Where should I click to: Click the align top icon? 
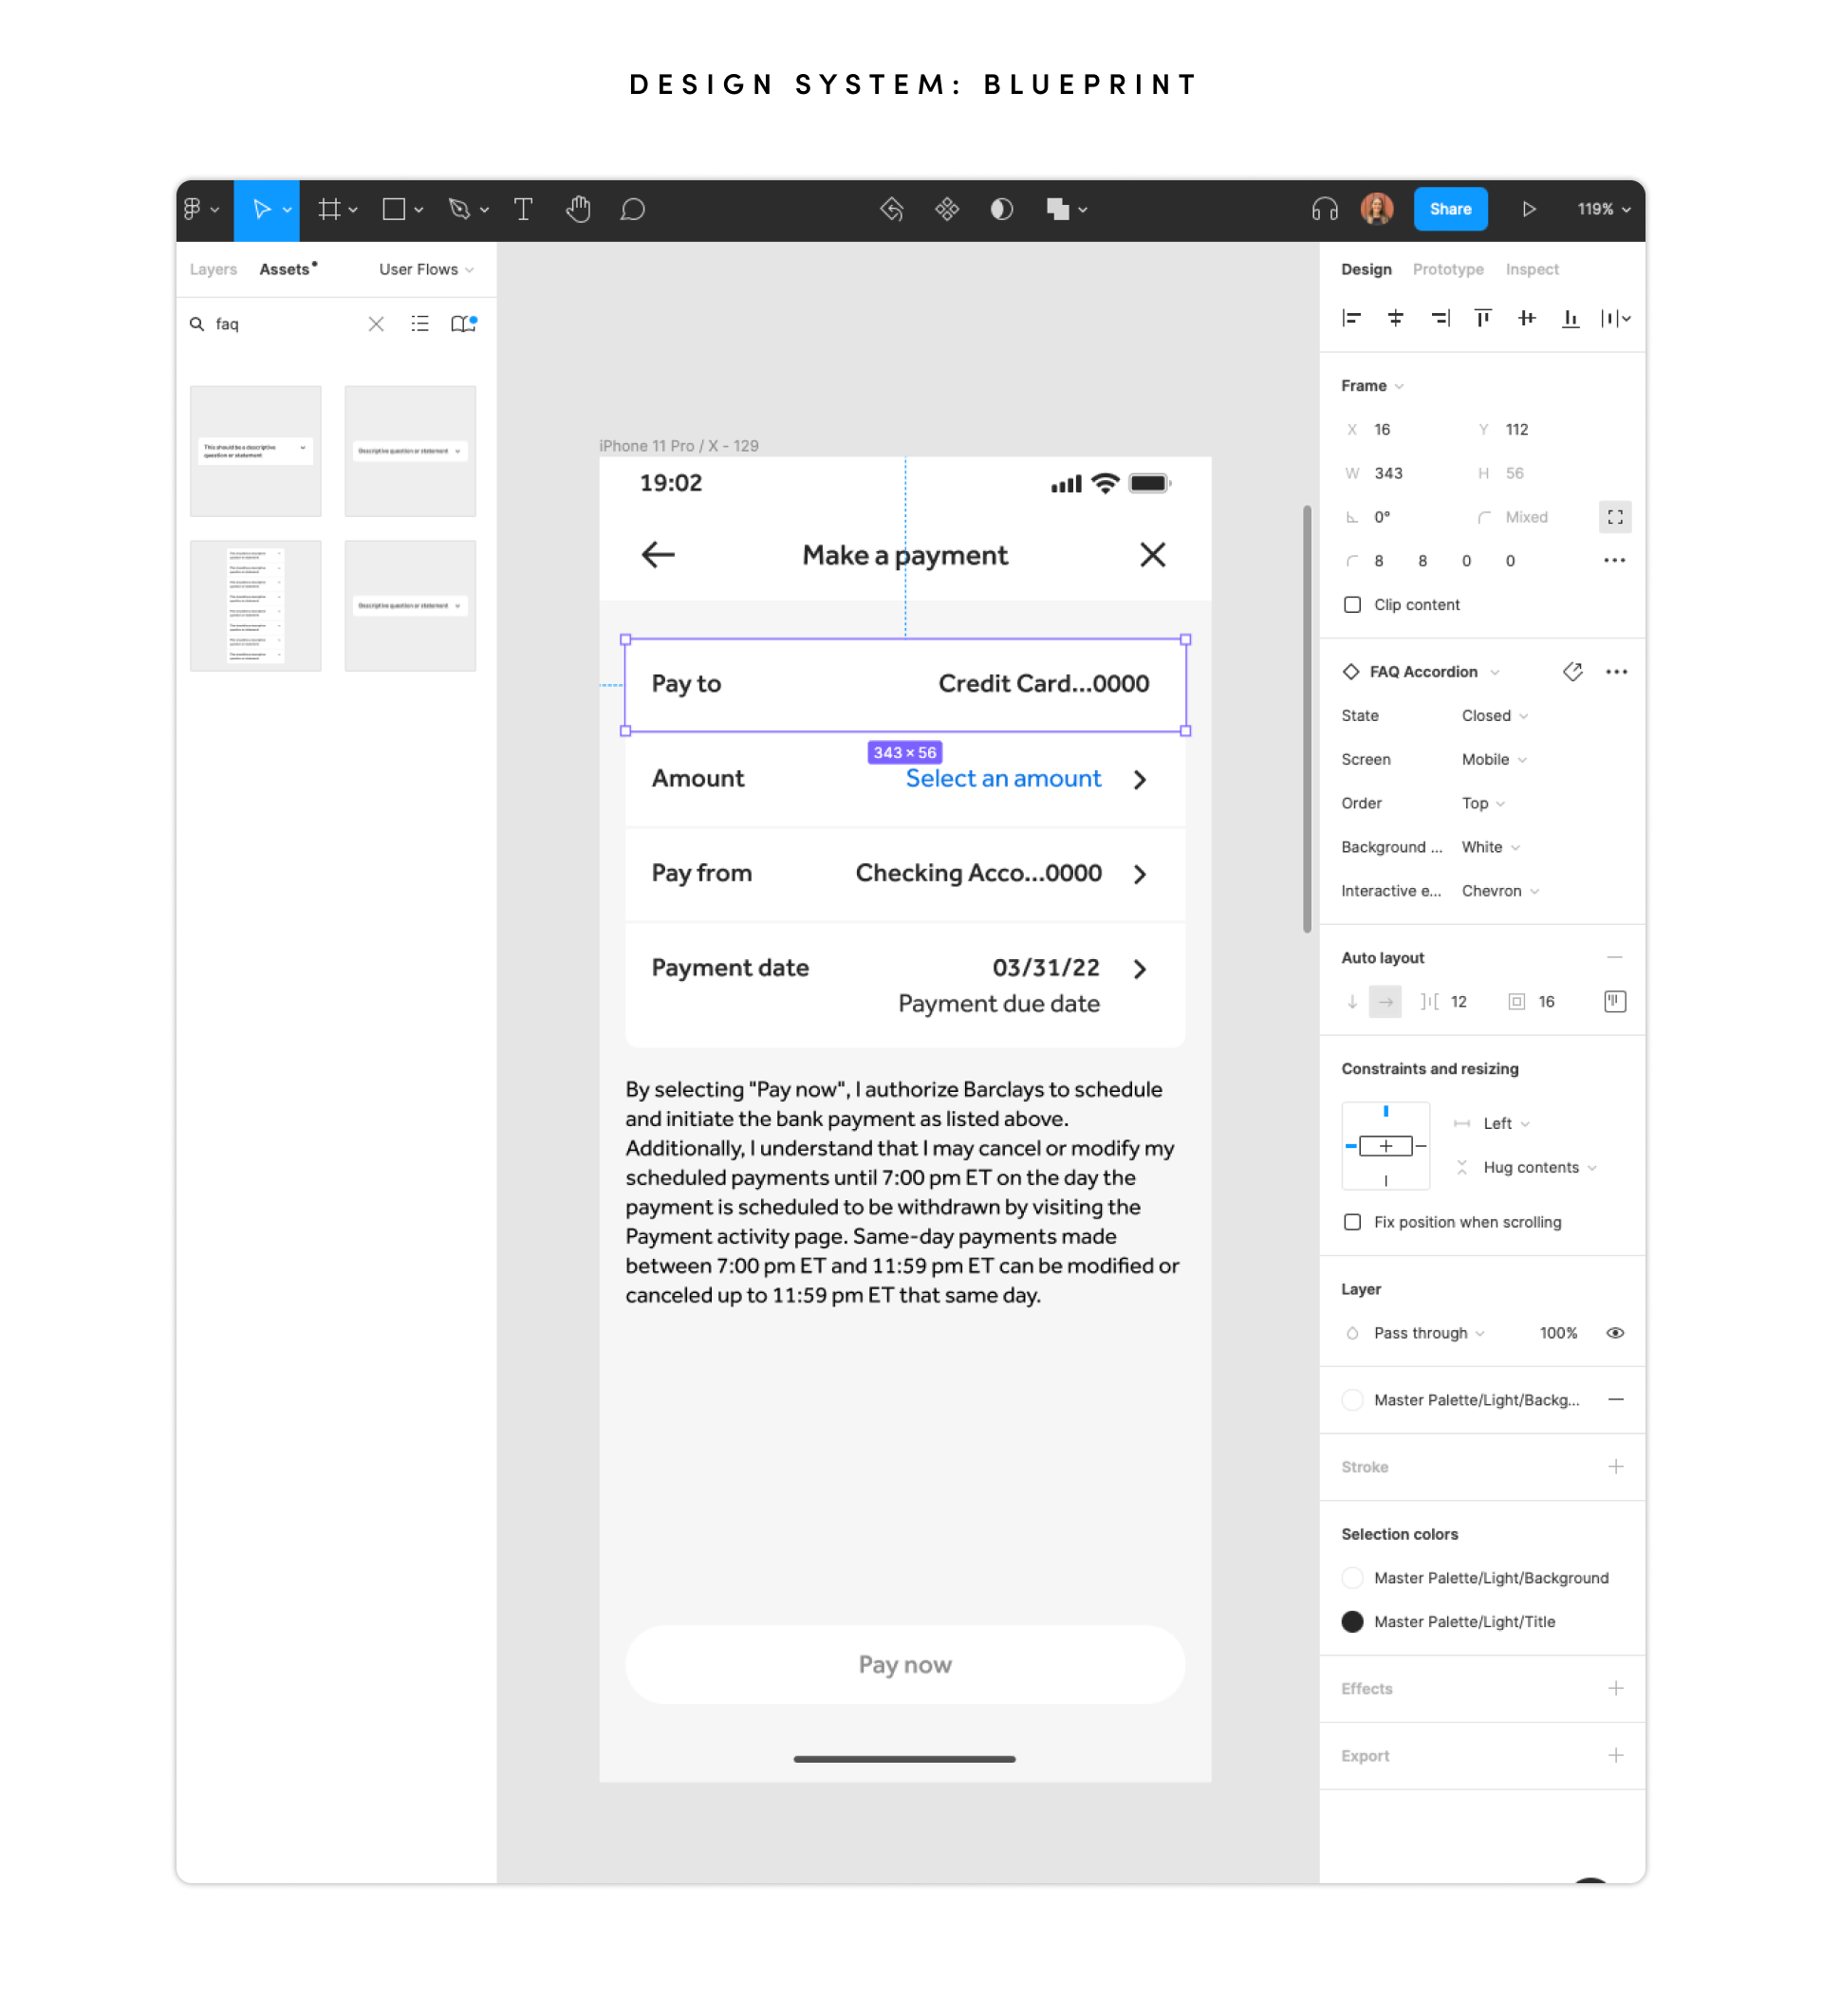click(1482, 318)
